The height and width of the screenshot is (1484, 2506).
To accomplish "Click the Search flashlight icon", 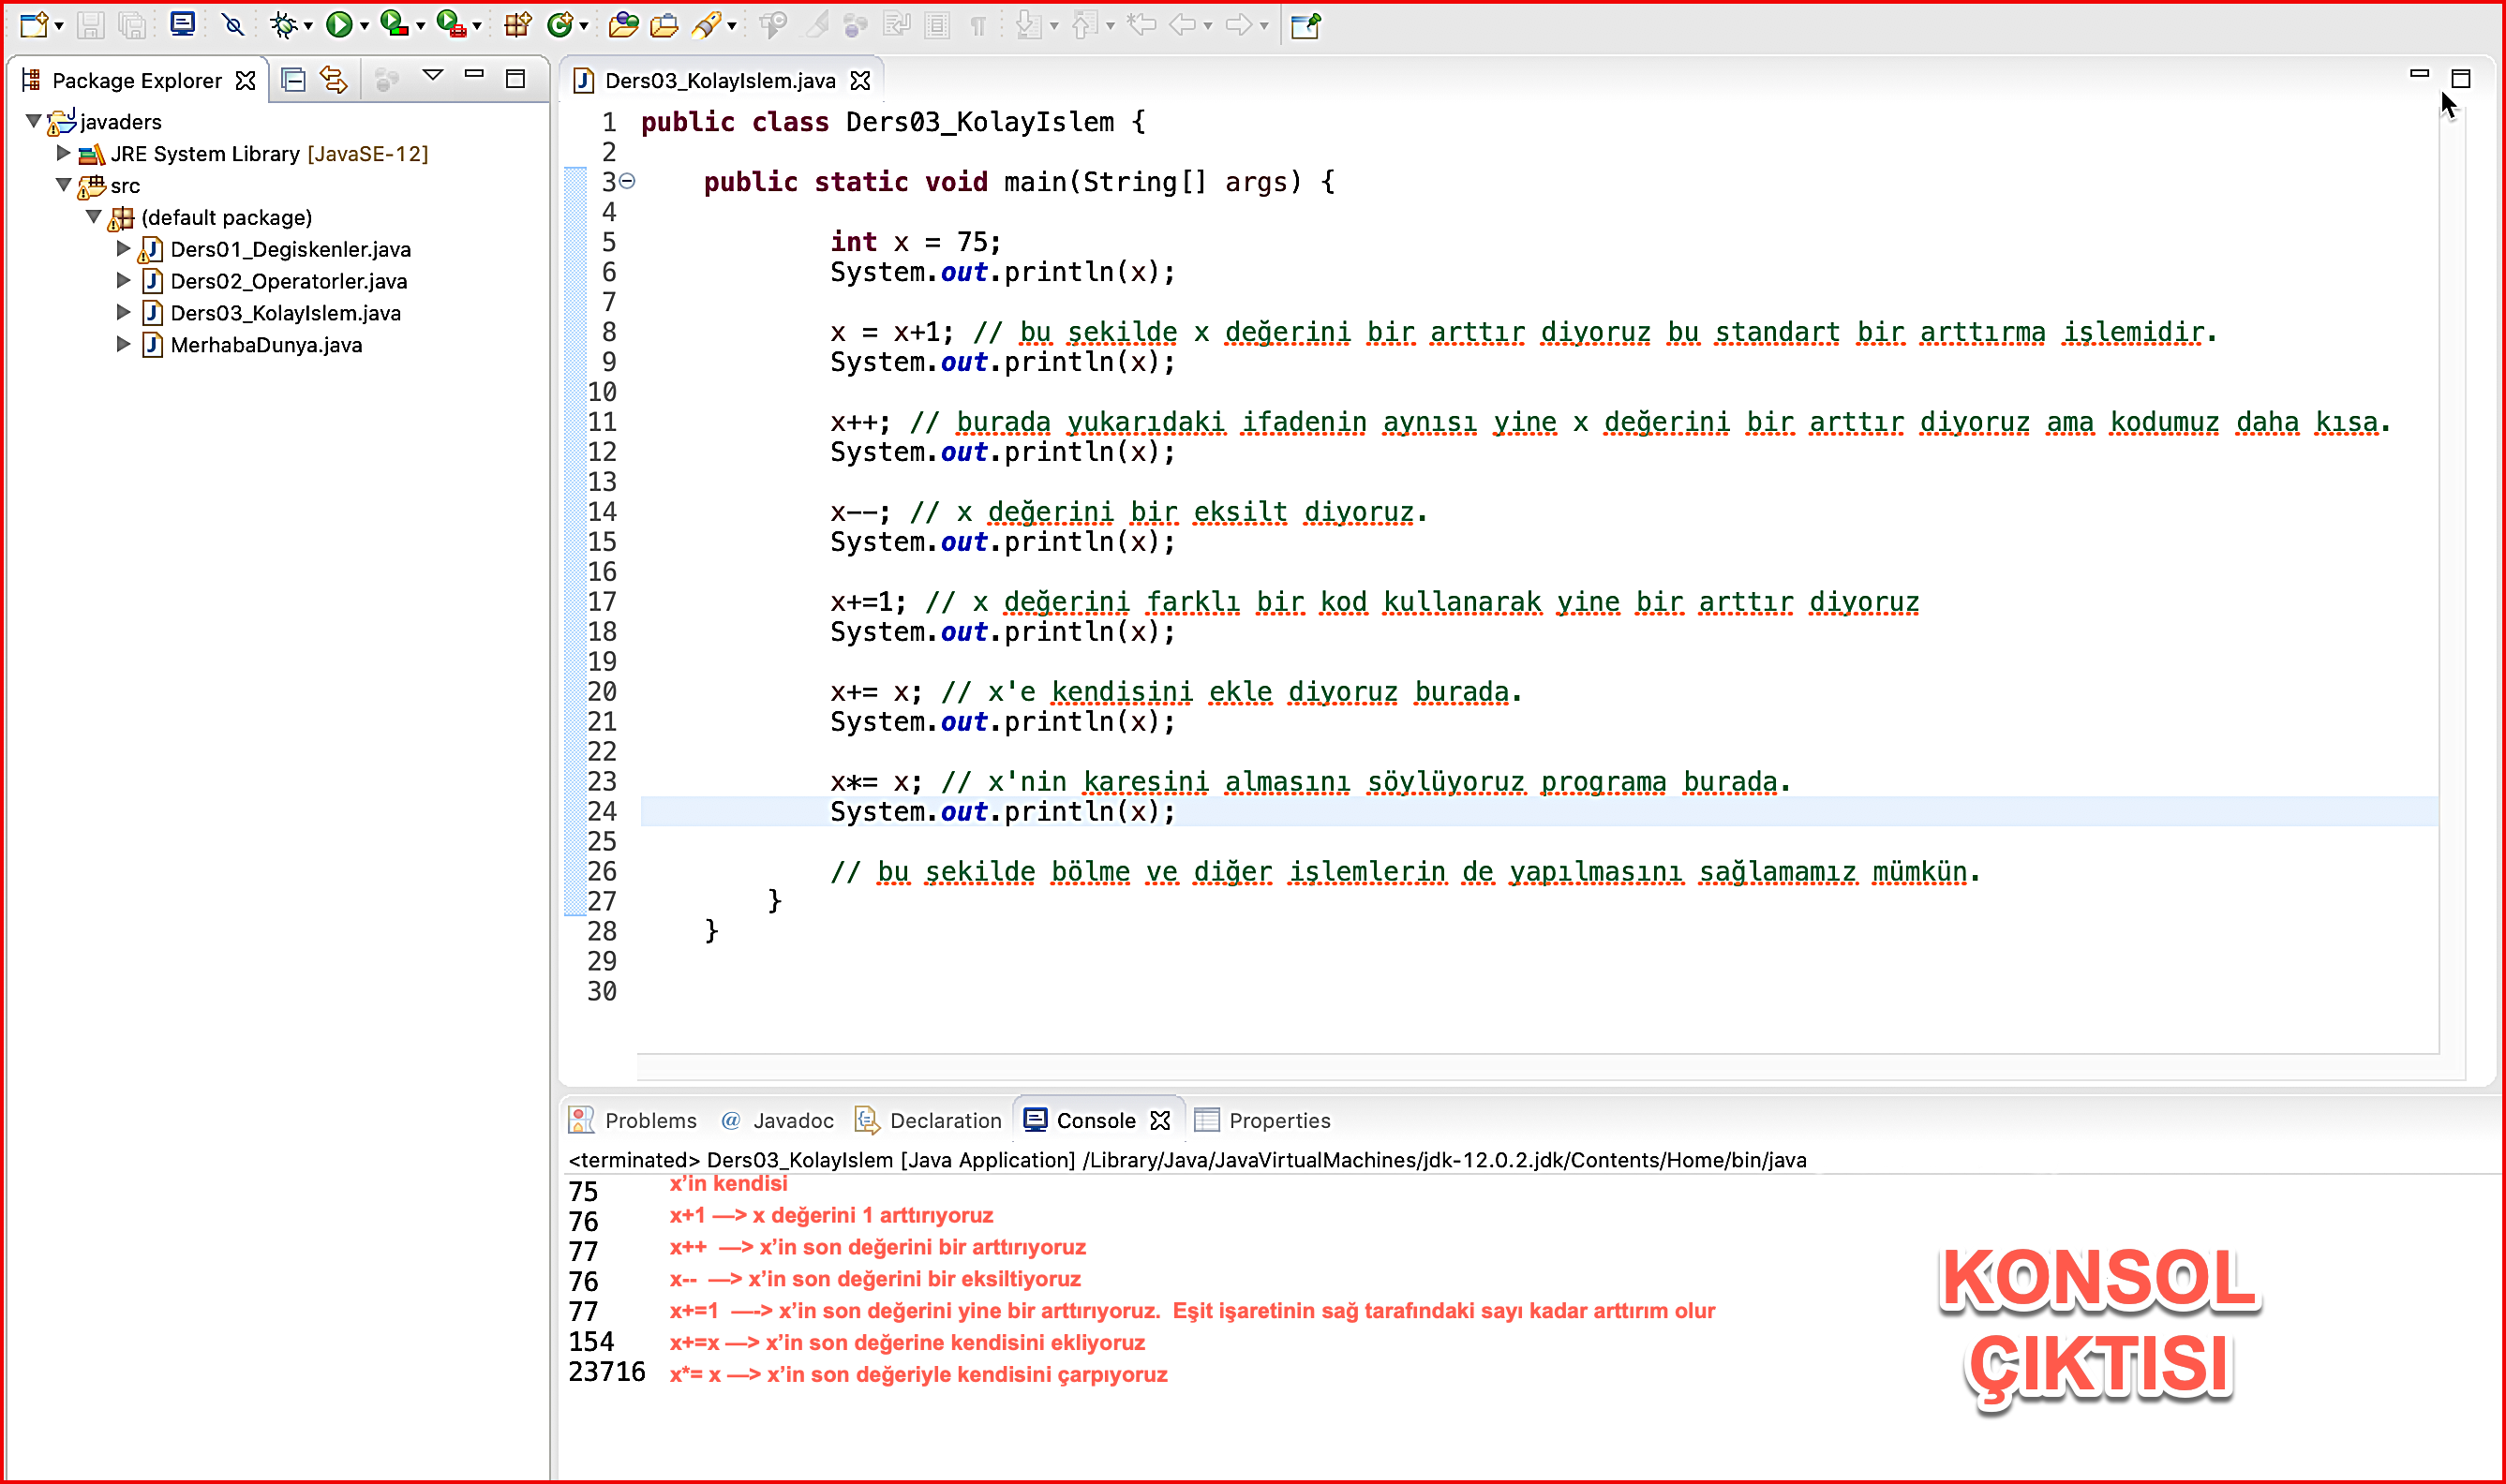I will pos(707,25).
